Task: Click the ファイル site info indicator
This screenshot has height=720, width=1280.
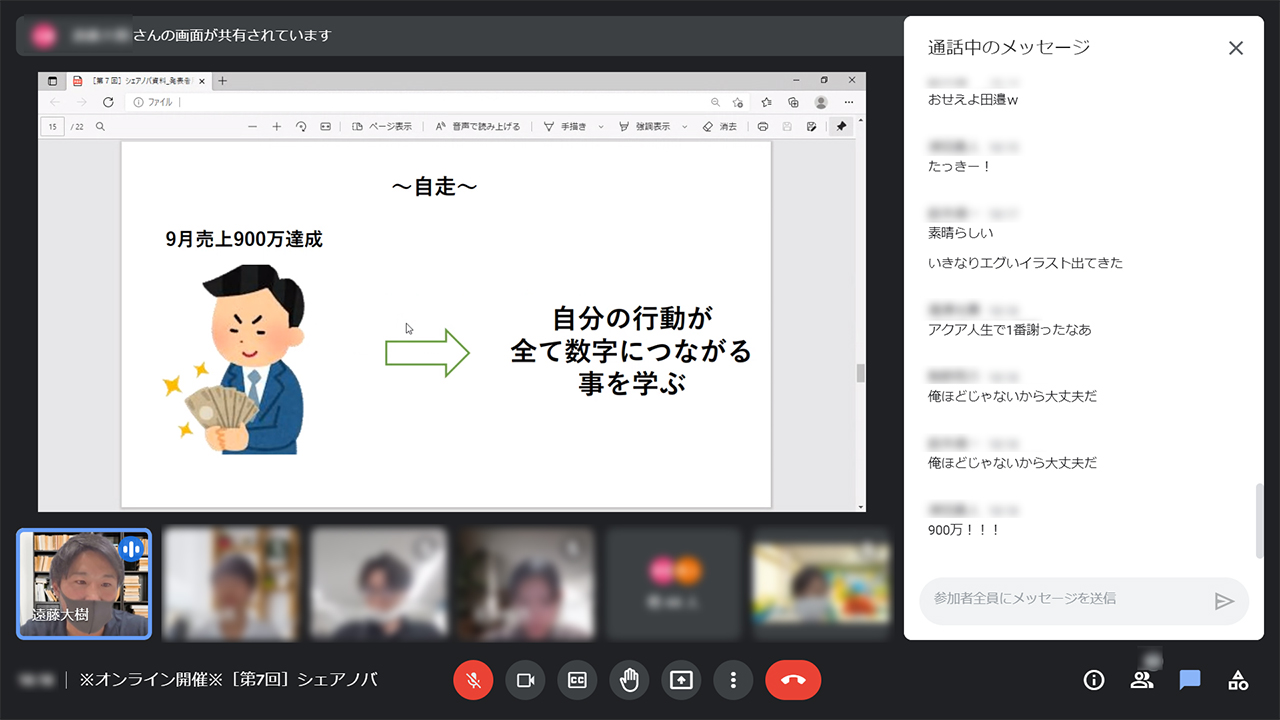Action: pos(153,102)
